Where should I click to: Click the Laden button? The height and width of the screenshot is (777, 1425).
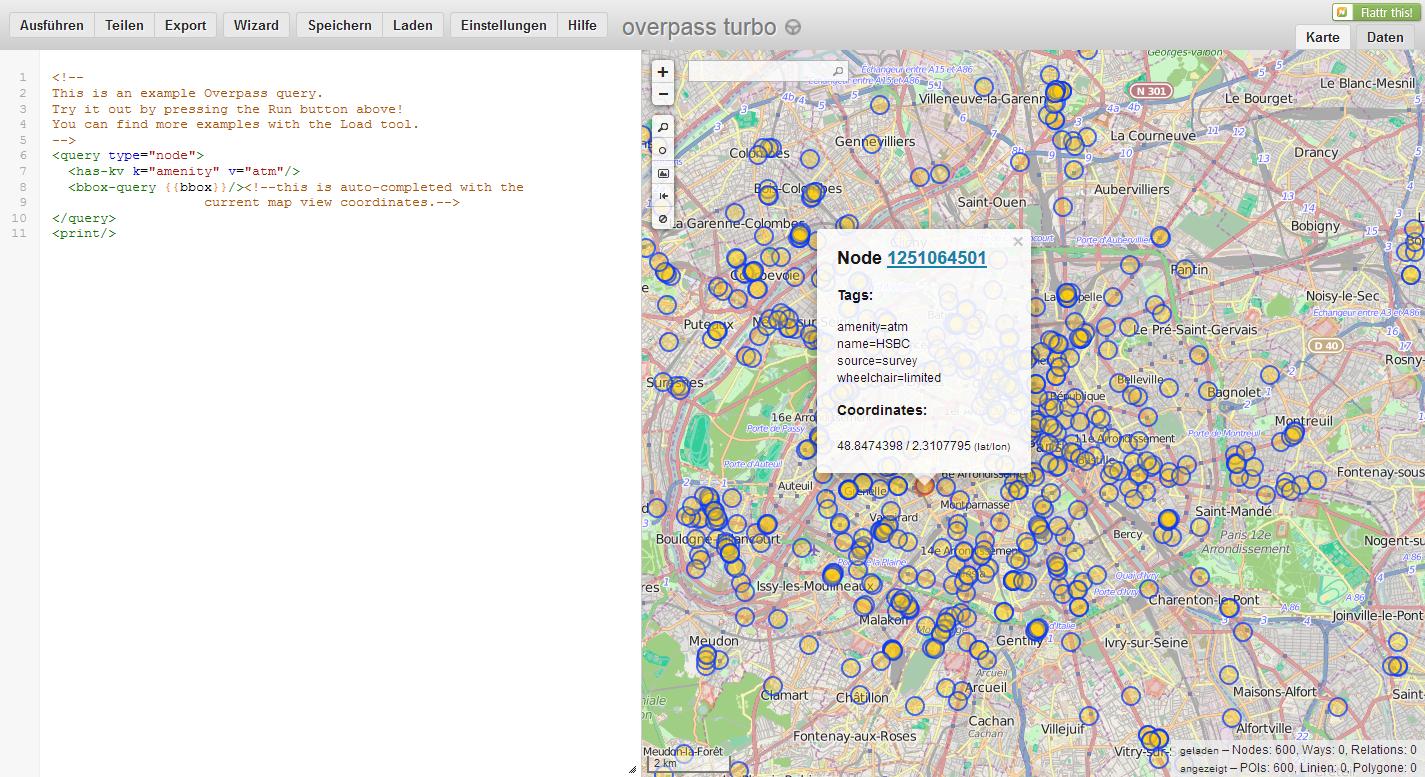tap(413, 25)
